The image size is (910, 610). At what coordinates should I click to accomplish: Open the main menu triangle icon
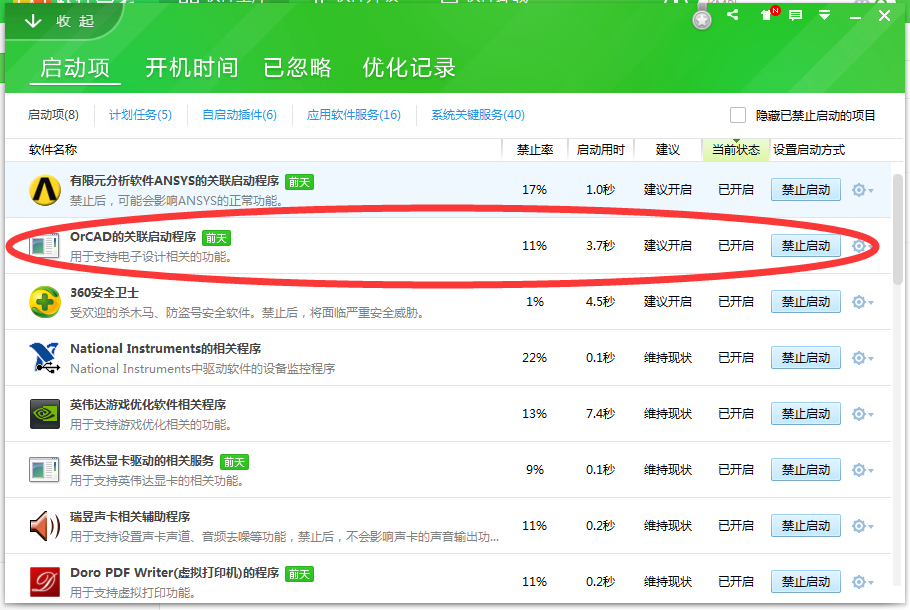824,15
